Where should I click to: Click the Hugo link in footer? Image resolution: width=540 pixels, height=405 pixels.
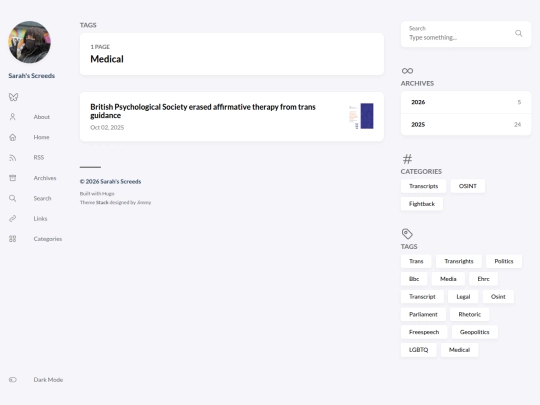(108, 194)
